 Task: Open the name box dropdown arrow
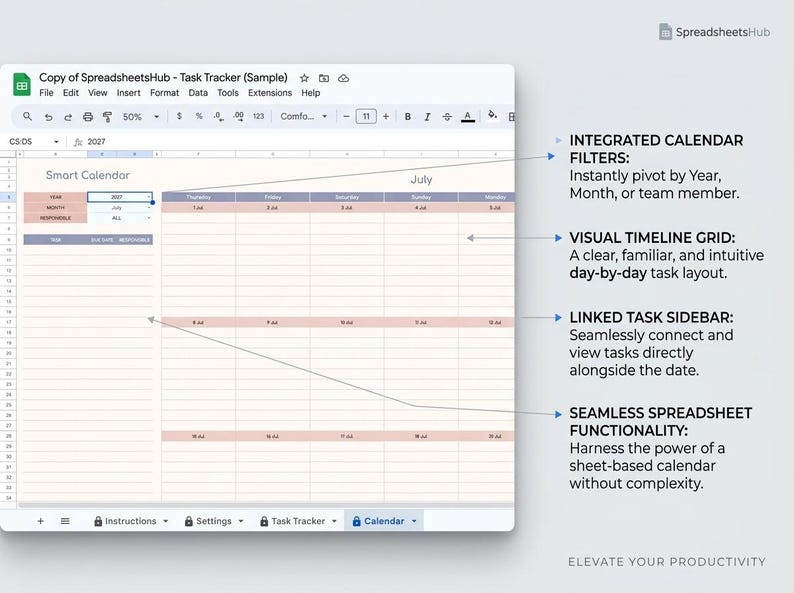point(56,142)
